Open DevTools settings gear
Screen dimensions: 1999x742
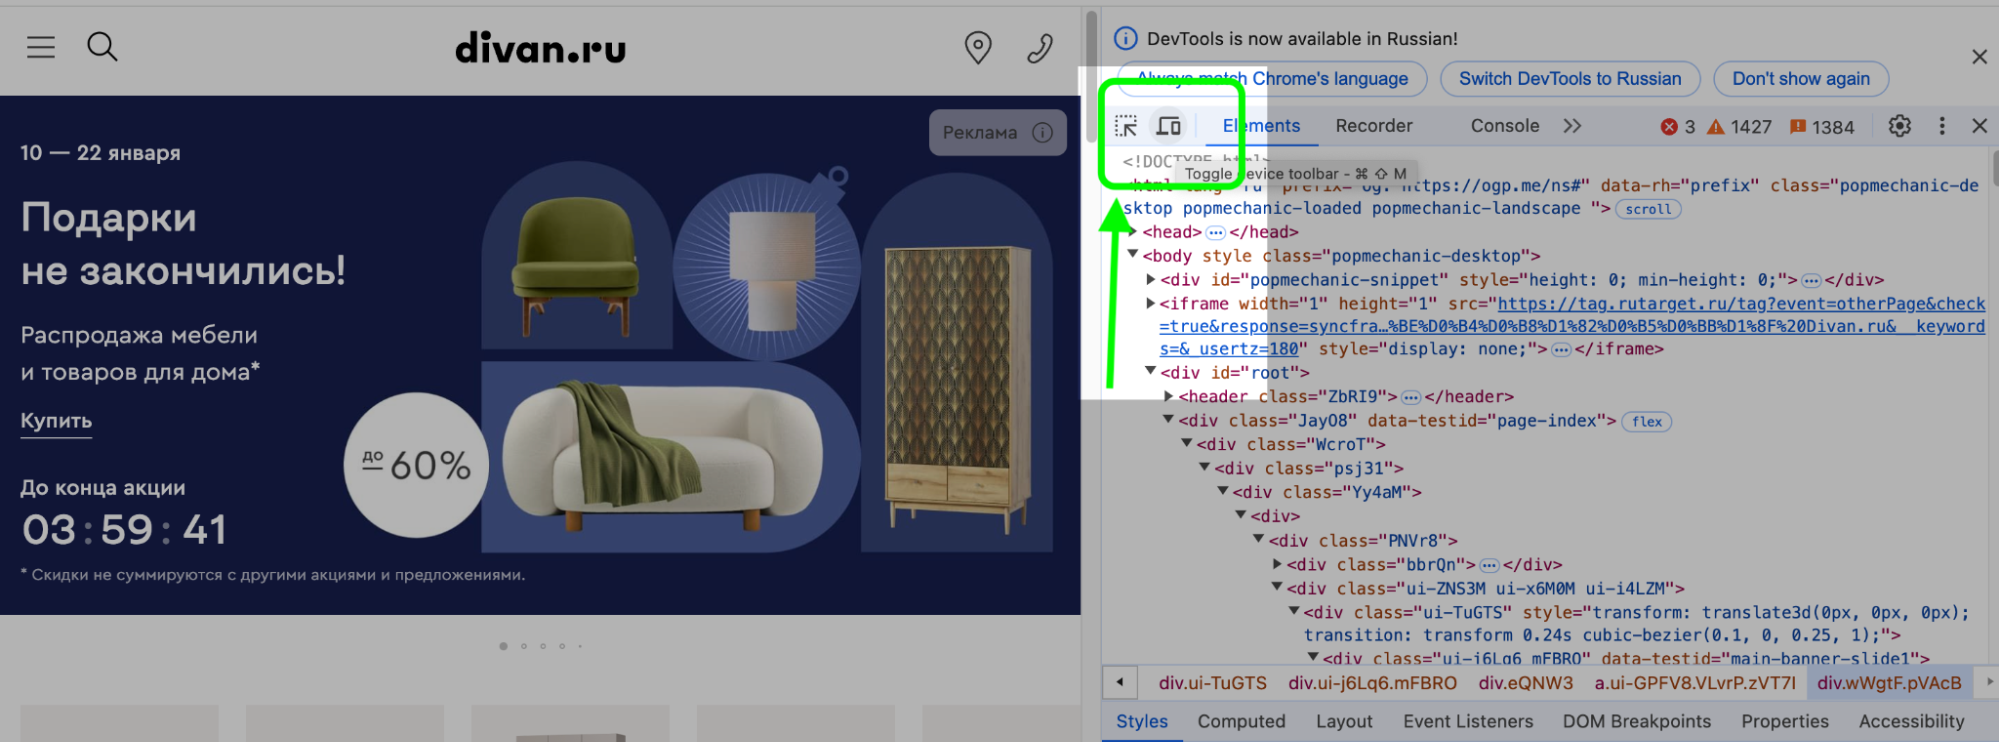point(1899,126)
